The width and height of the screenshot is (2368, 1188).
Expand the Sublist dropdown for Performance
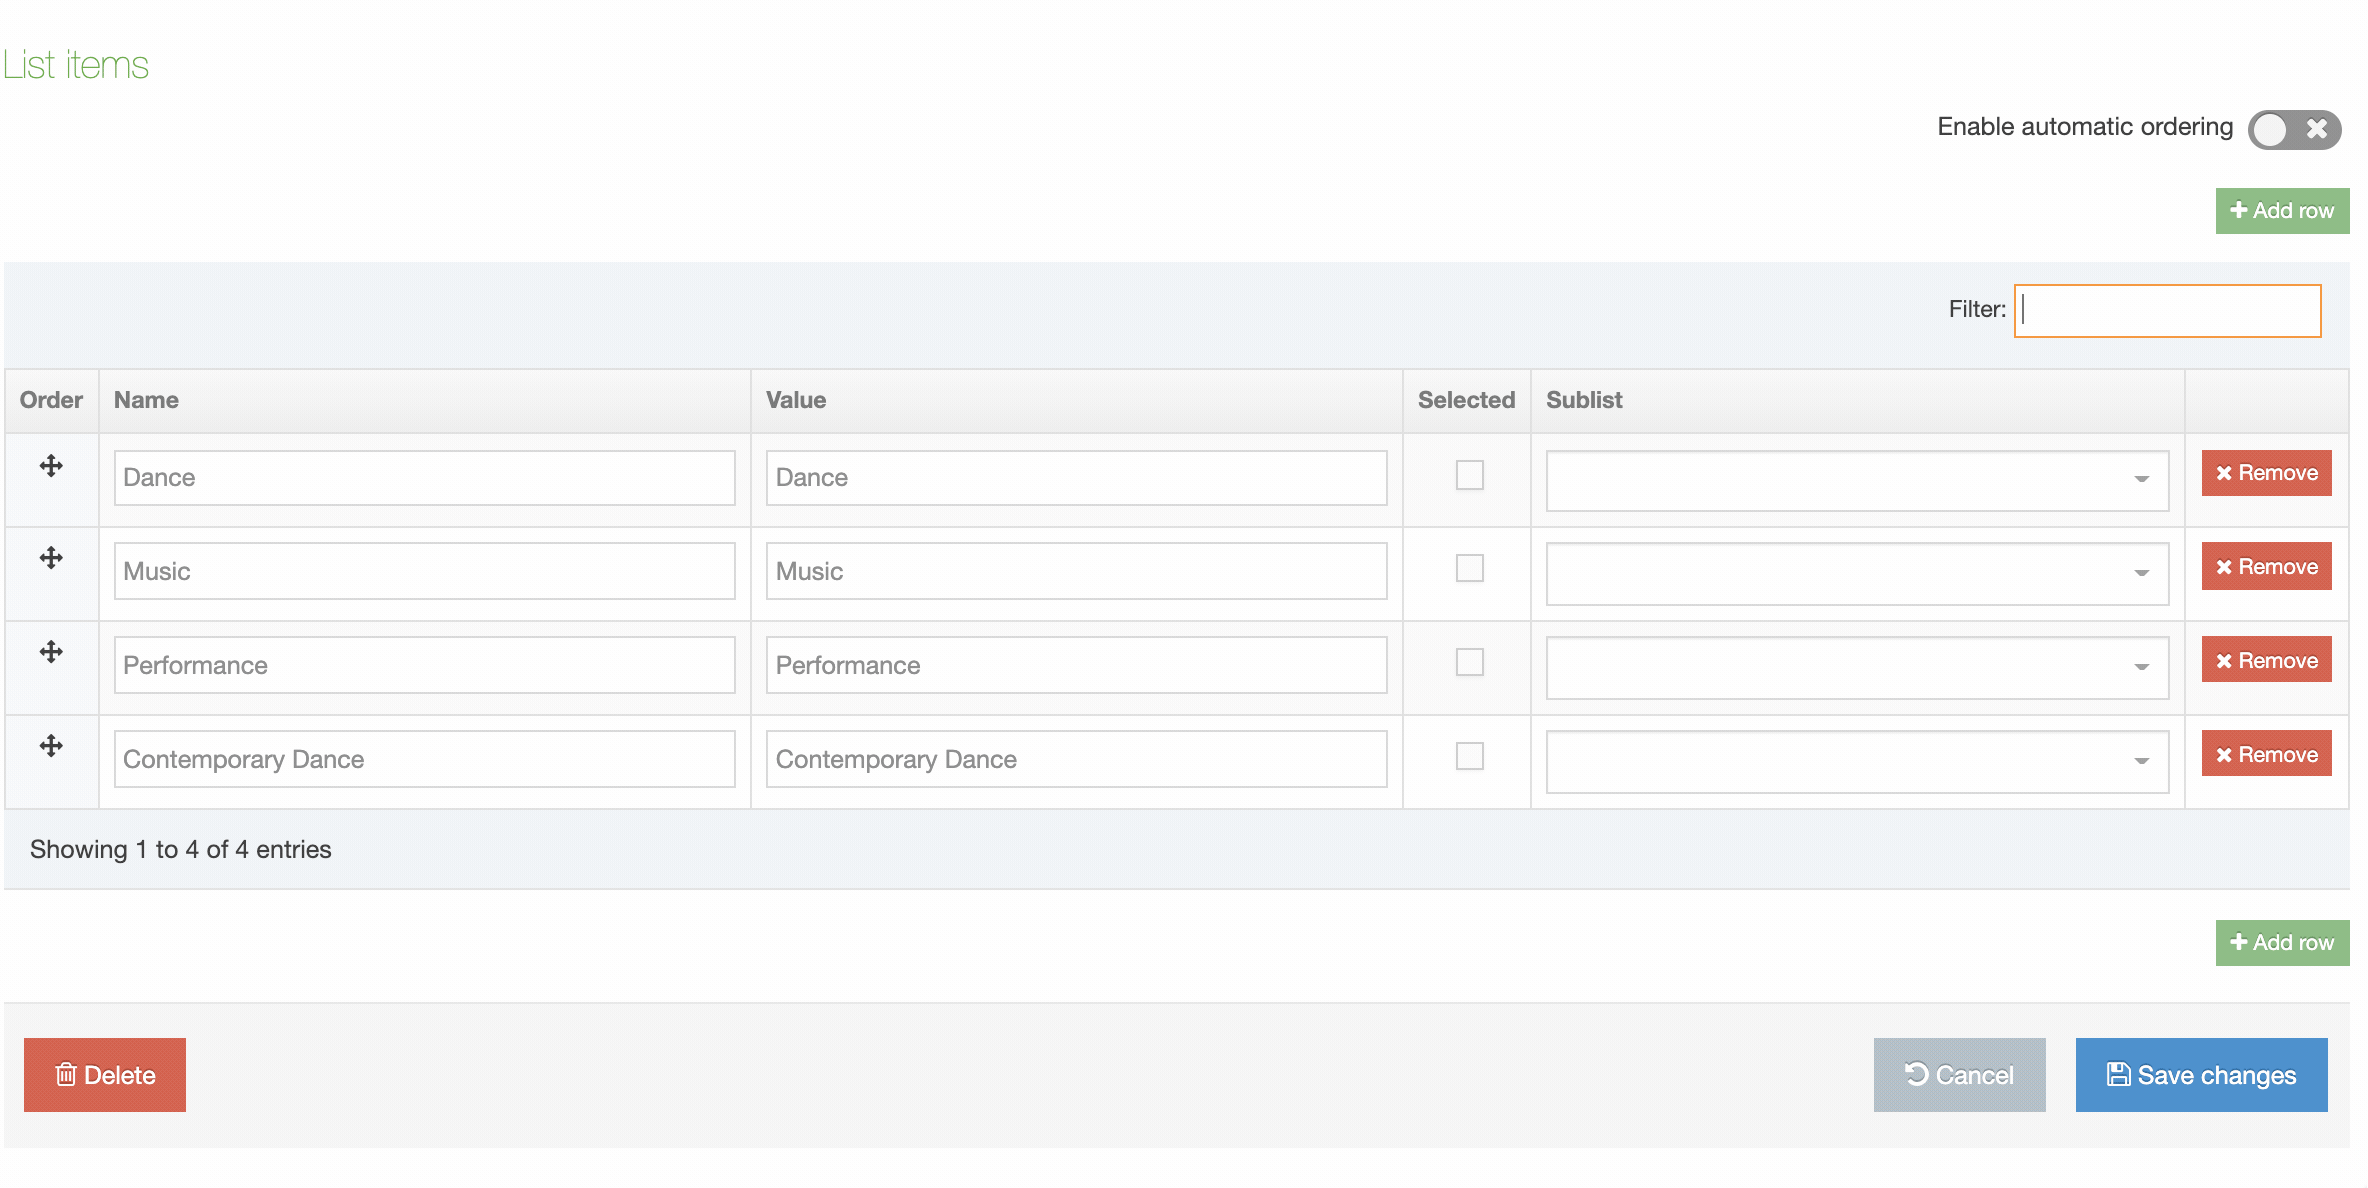[1857, 667]
